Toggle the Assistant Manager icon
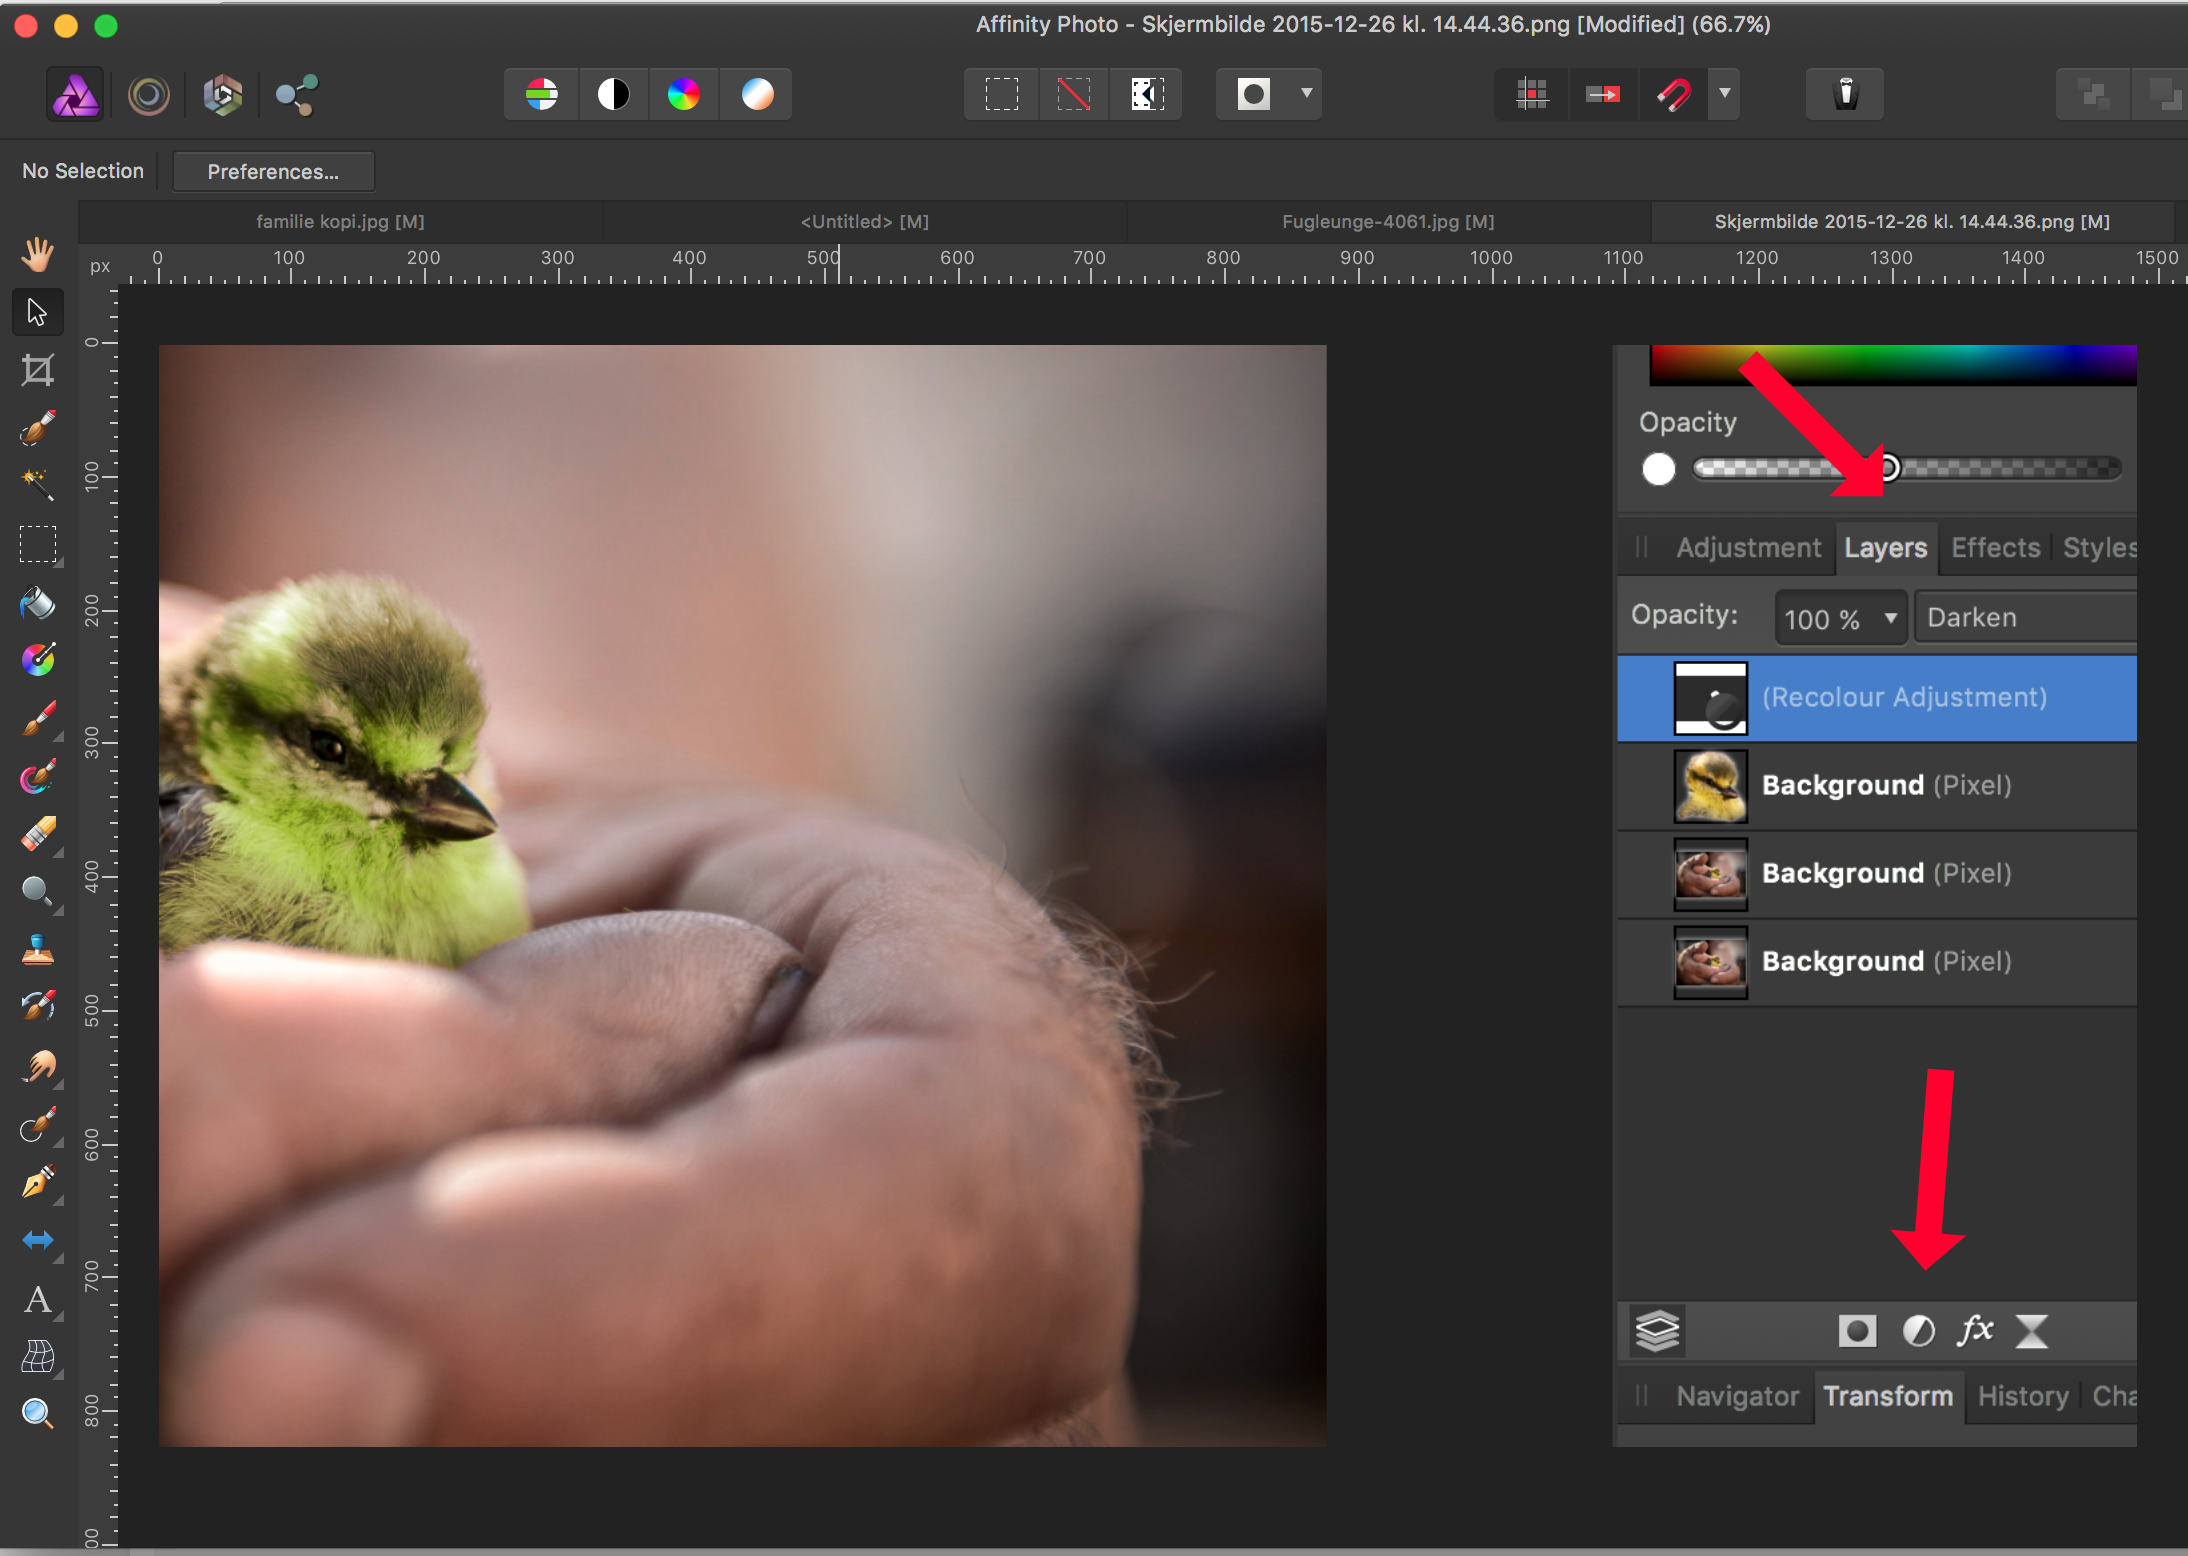This screenshot has width=2188, height=1556. [1843, 94]
